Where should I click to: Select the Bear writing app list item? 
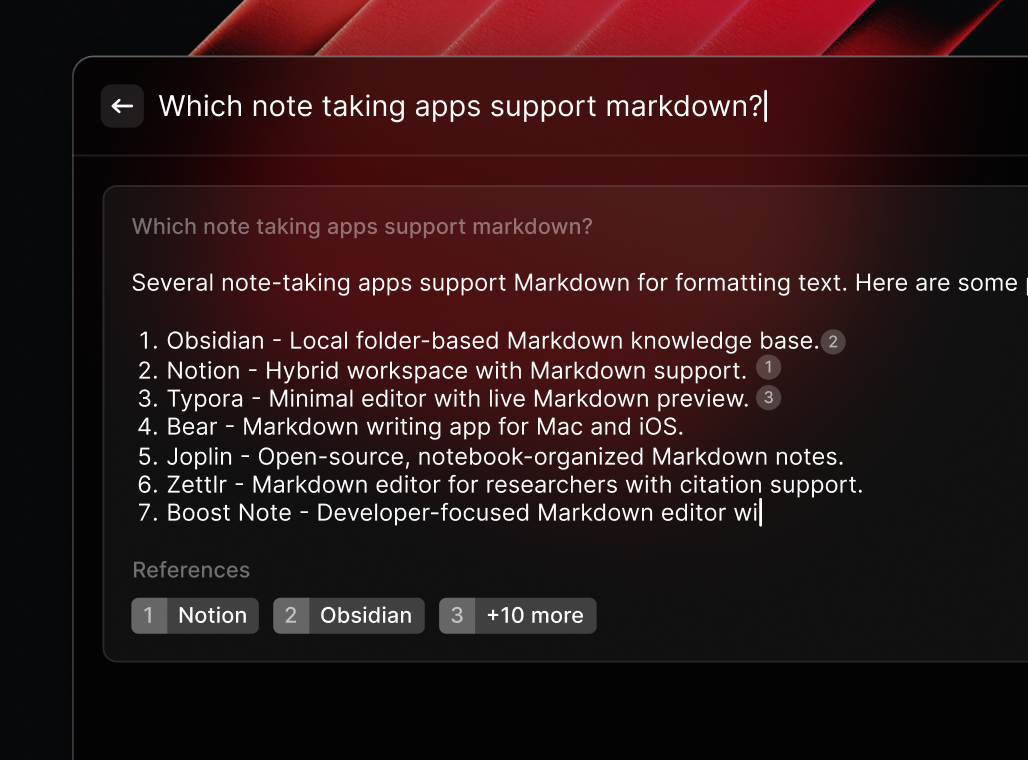click(x=410, y=427)
